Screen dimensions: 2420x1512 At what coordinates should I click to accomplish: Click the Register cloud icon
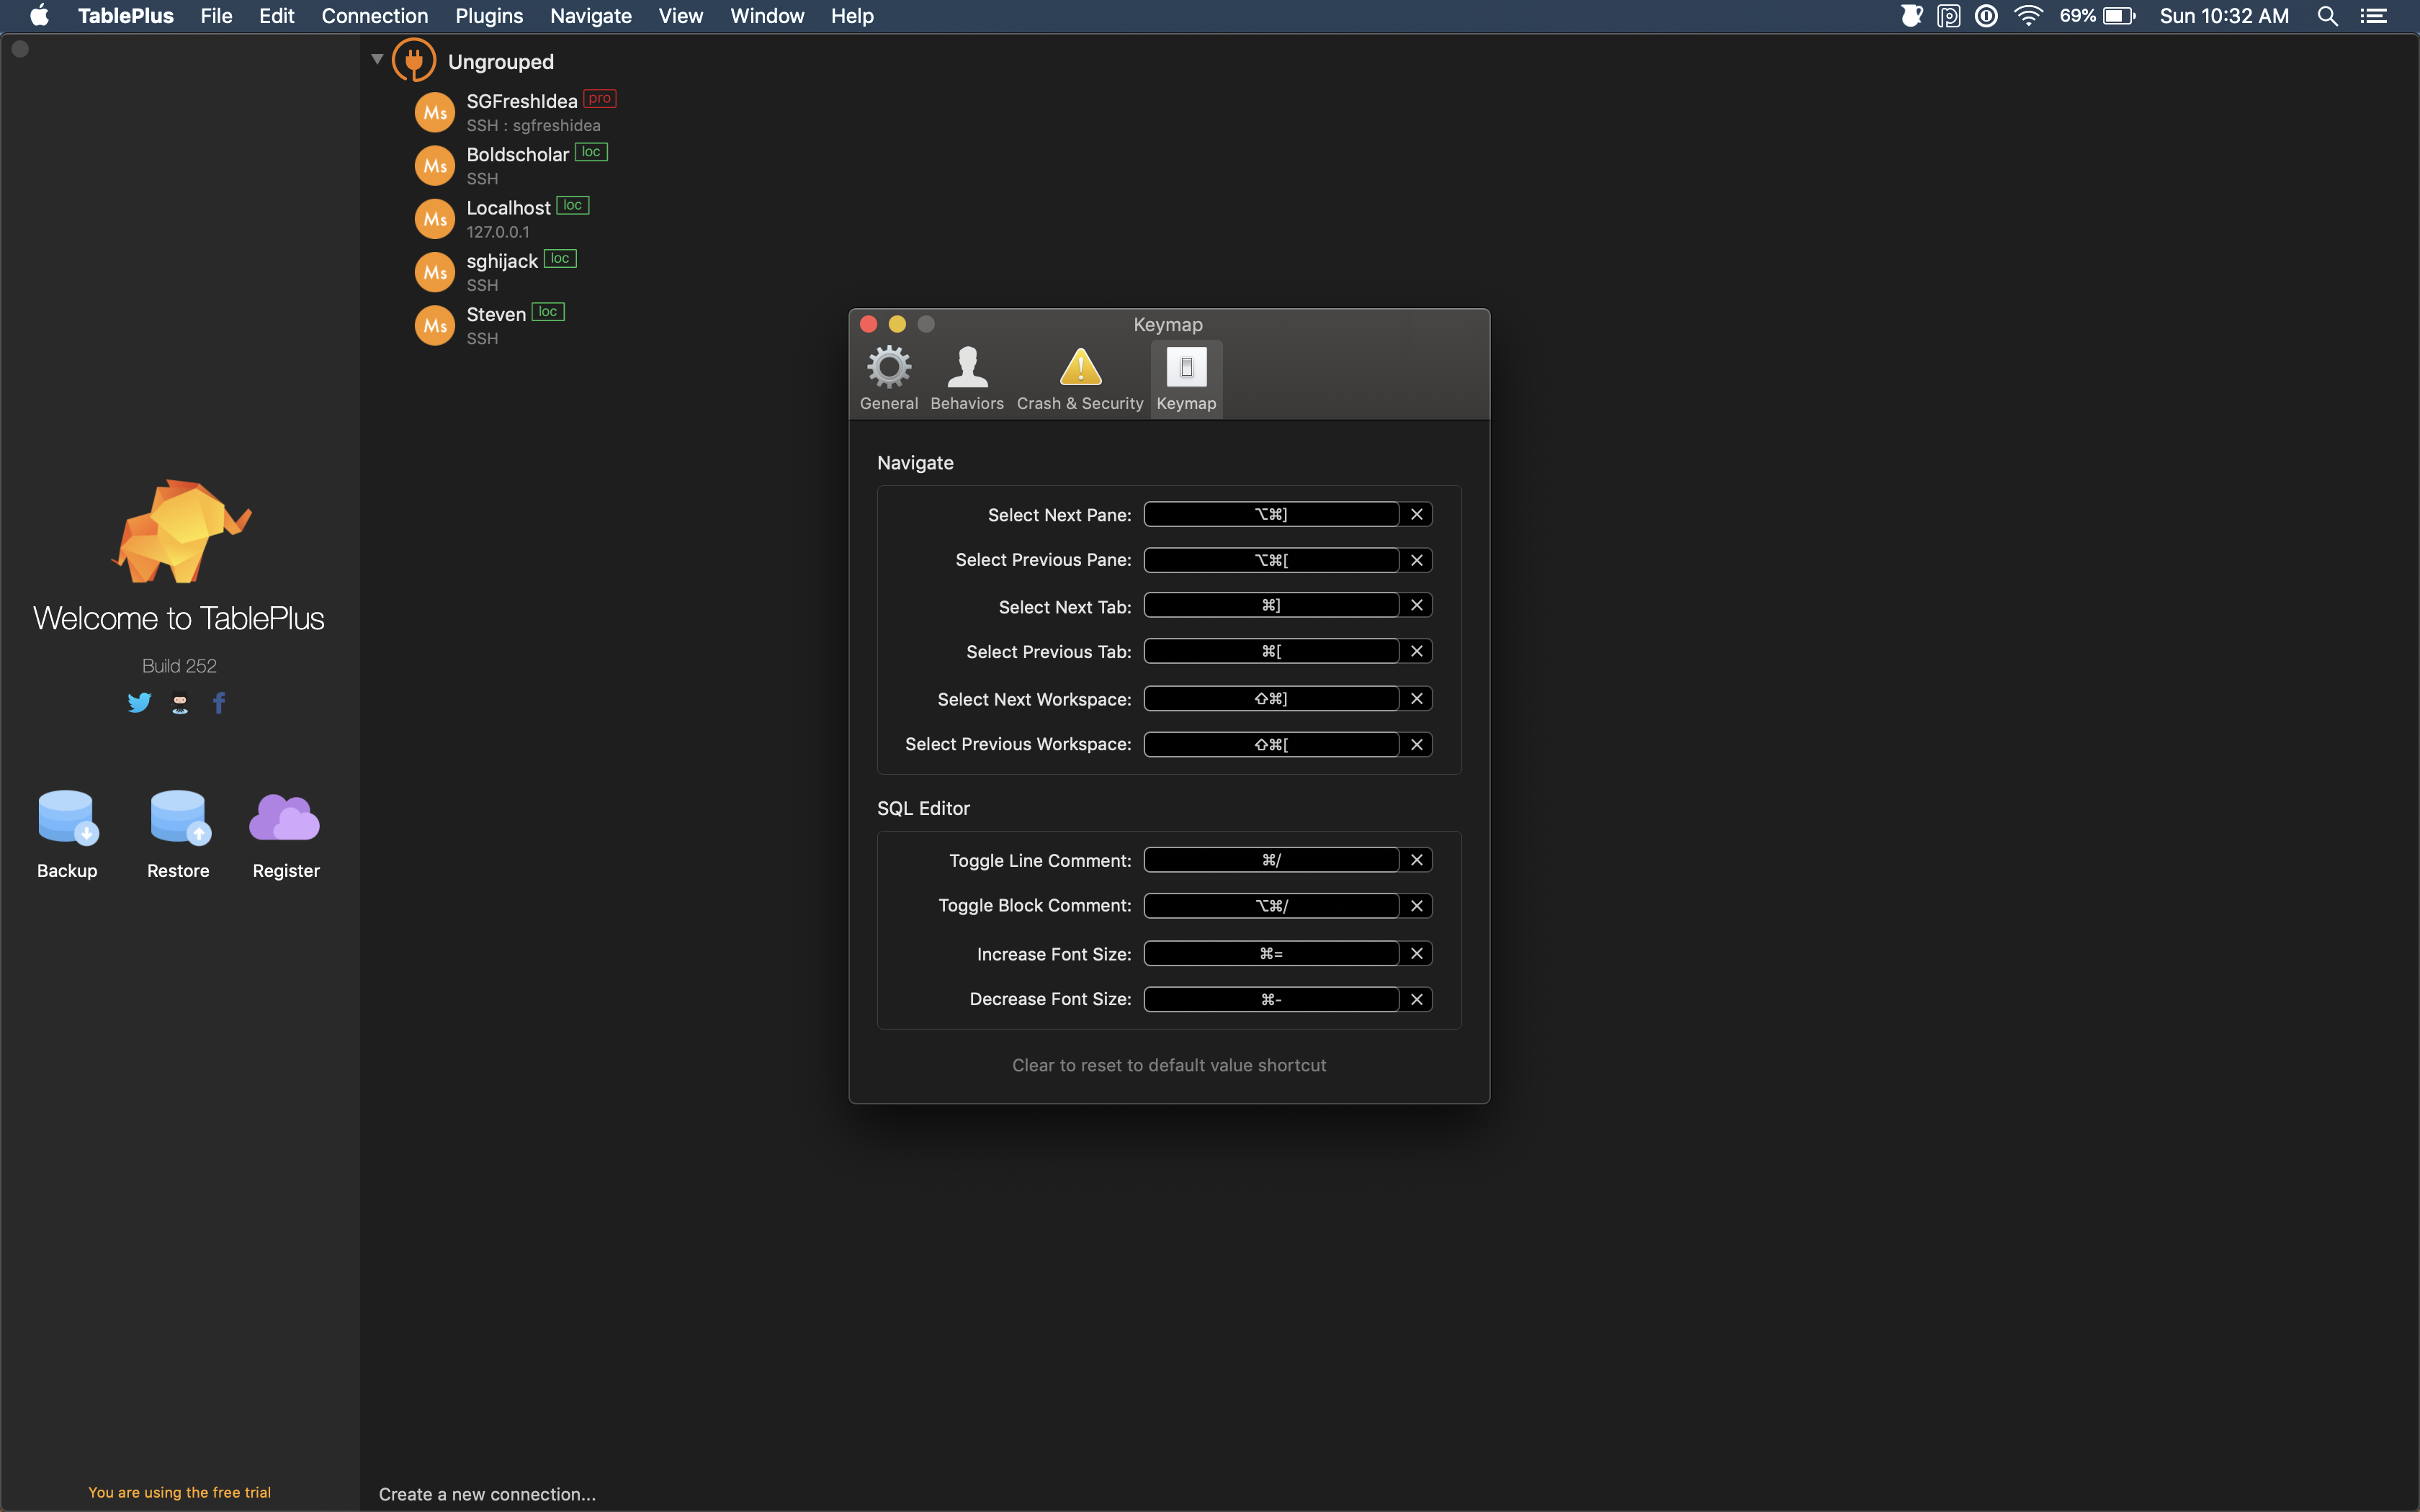(285, 818)
